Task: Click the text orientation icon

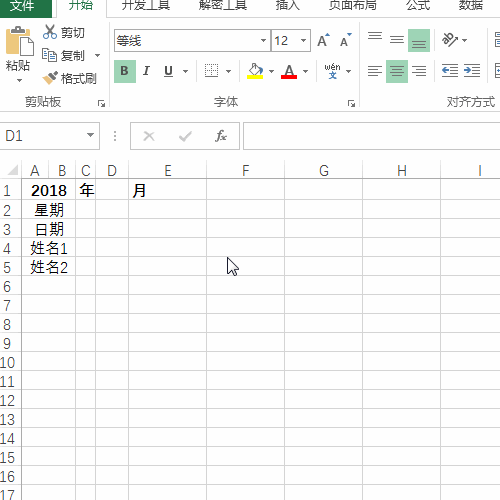Action: (449, 40)
